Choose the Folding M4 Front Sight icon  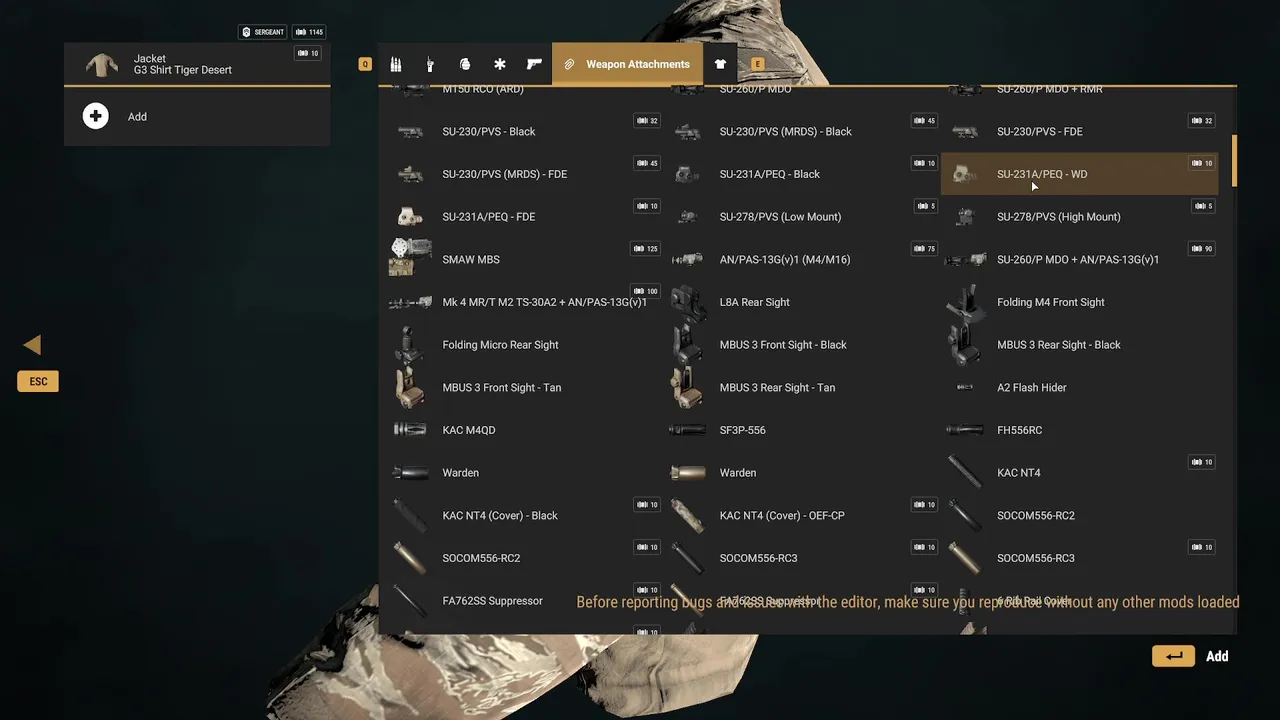pyautogui.click(x=964, y=302)
